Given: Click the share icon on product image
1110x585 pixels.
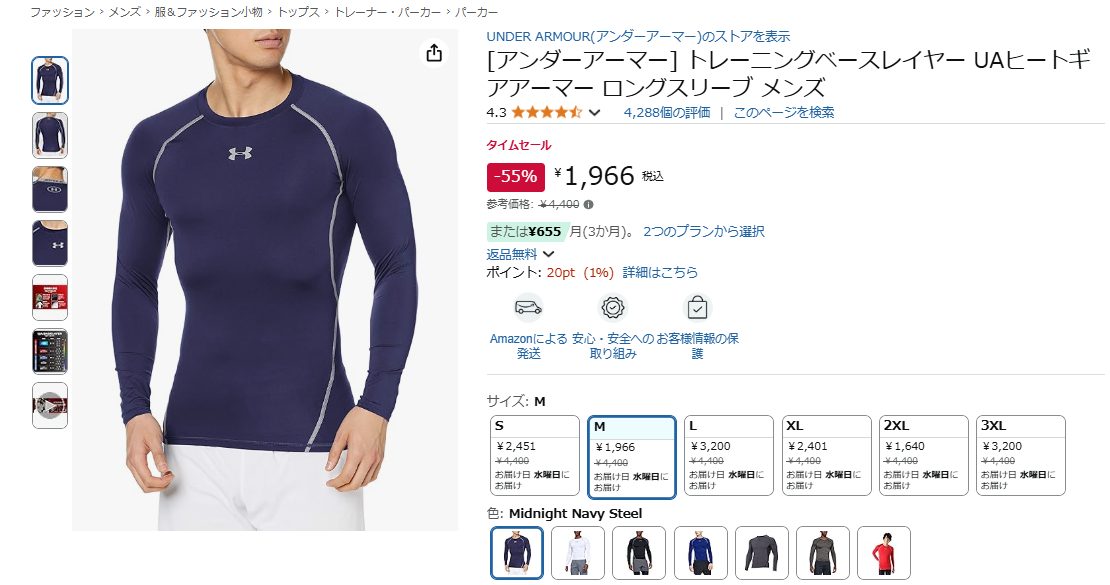Looking at the screenshot, I should pos(434,53).
